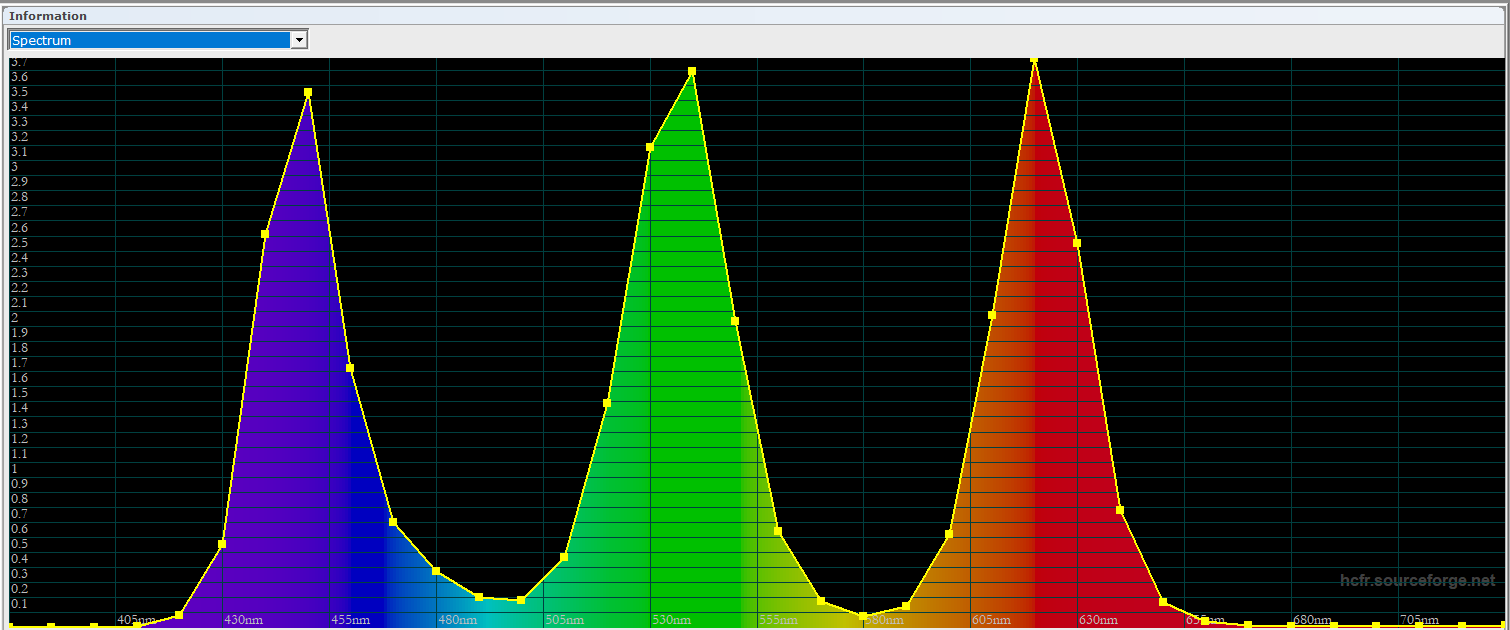
Task: Click the 680nm wavelength axis label
Action: tap(1313, 620)
